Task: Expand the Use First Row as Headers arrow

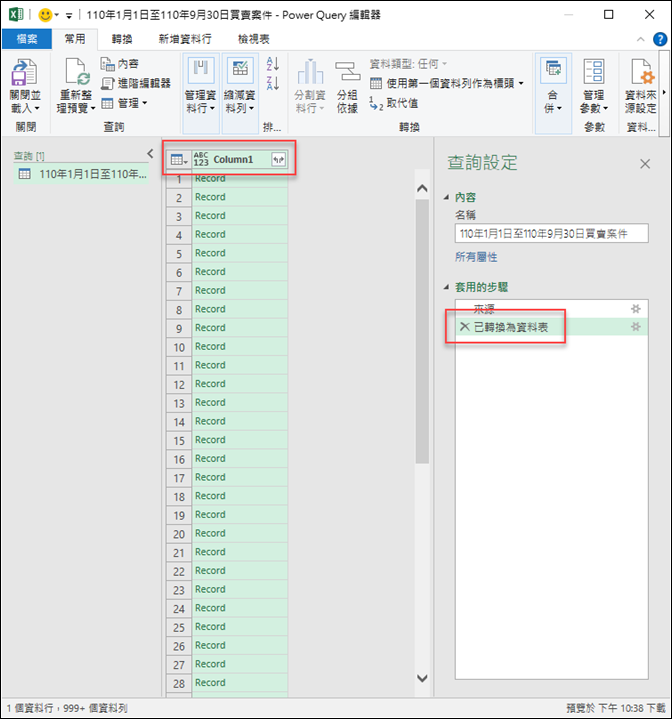Action: tap(521, 83)
